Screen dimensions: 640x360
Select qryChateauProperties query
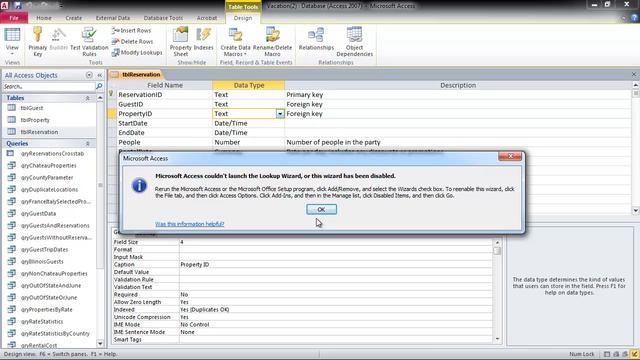point(49,166)
